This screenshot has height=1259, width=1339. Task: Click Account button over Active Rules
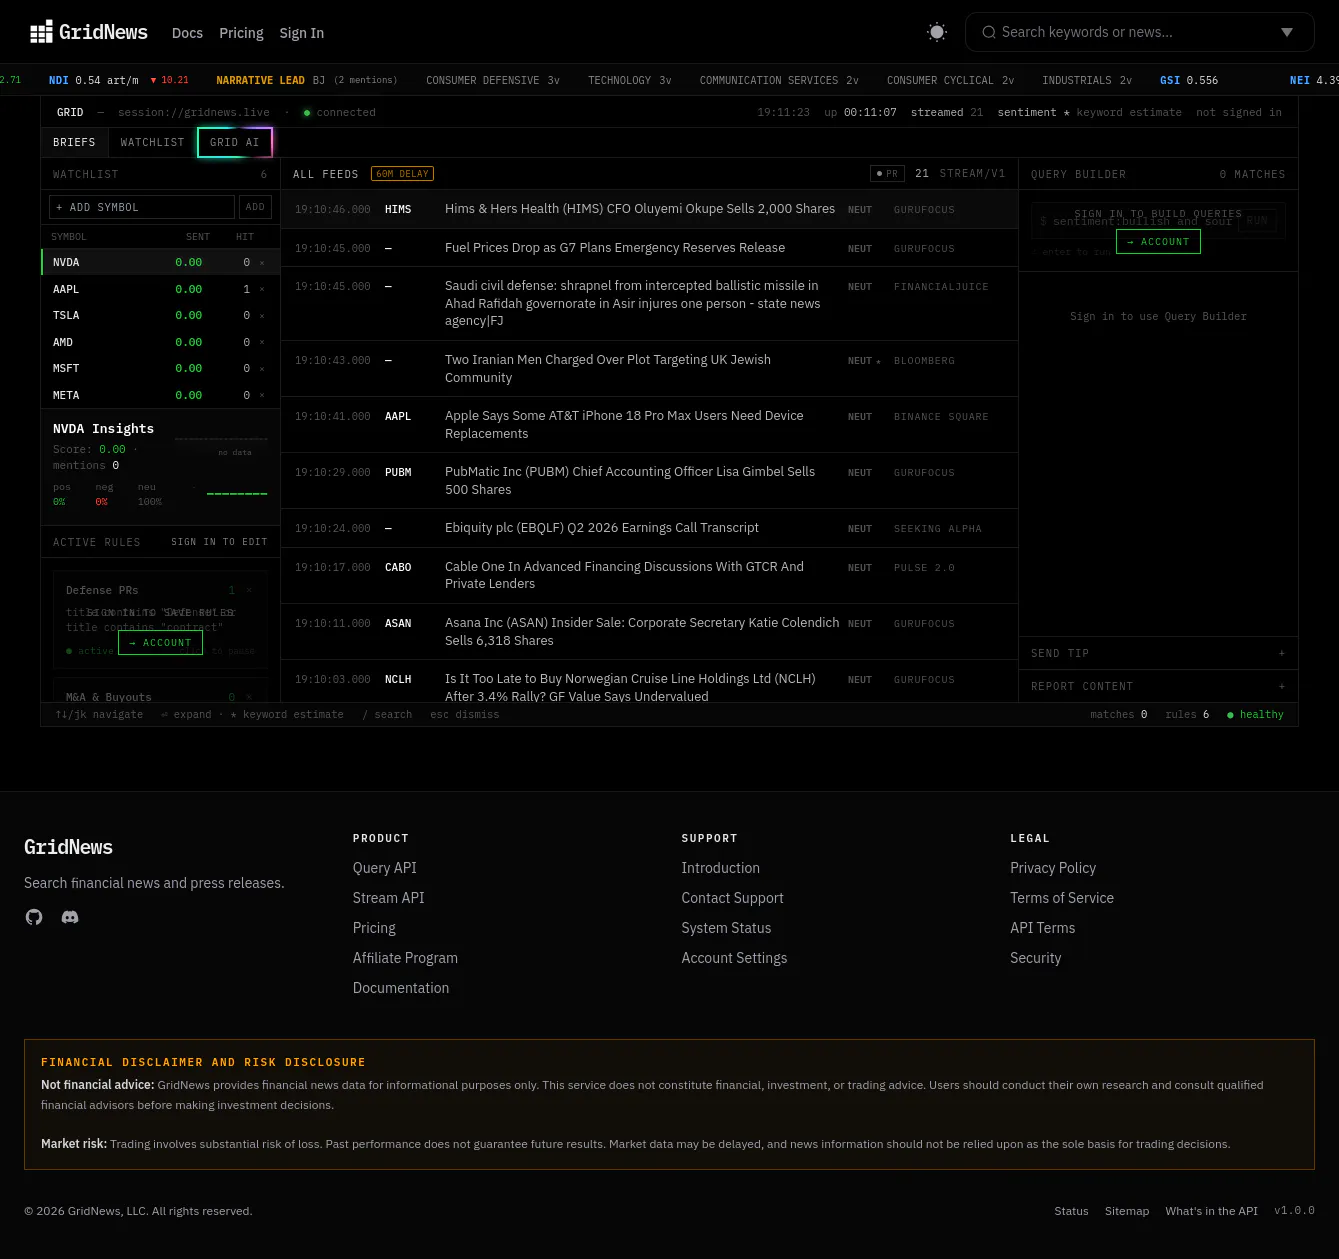[x=160, y=643]
